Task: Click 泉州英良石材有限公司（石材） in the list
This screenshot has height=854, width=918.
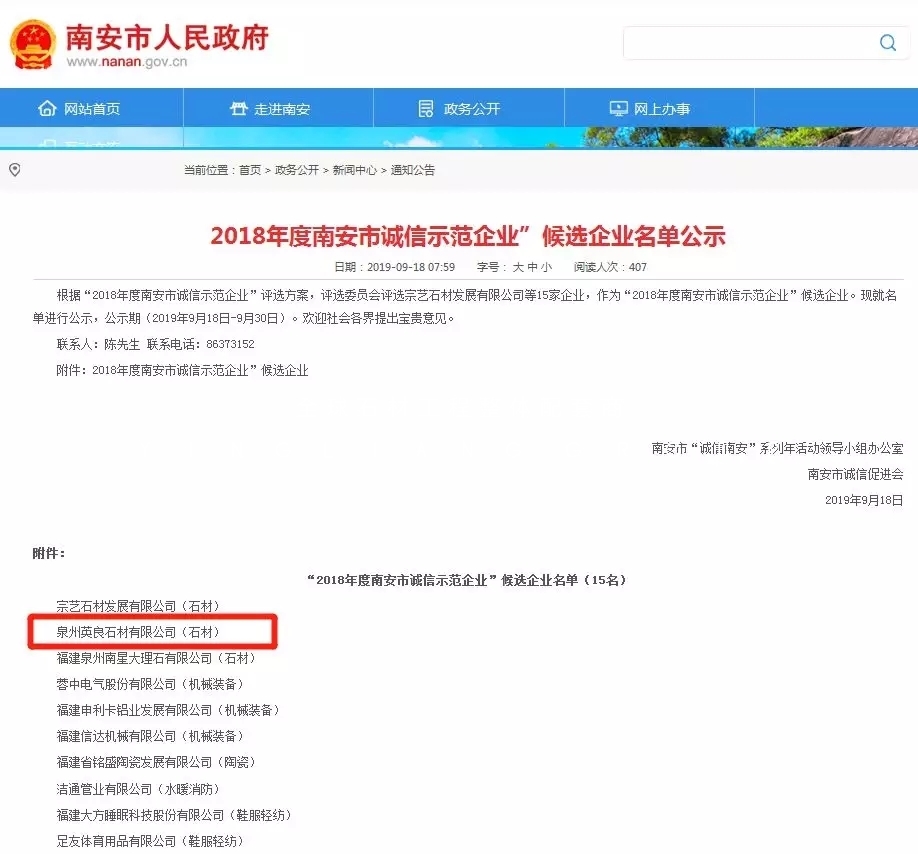Action: [138, 632]
